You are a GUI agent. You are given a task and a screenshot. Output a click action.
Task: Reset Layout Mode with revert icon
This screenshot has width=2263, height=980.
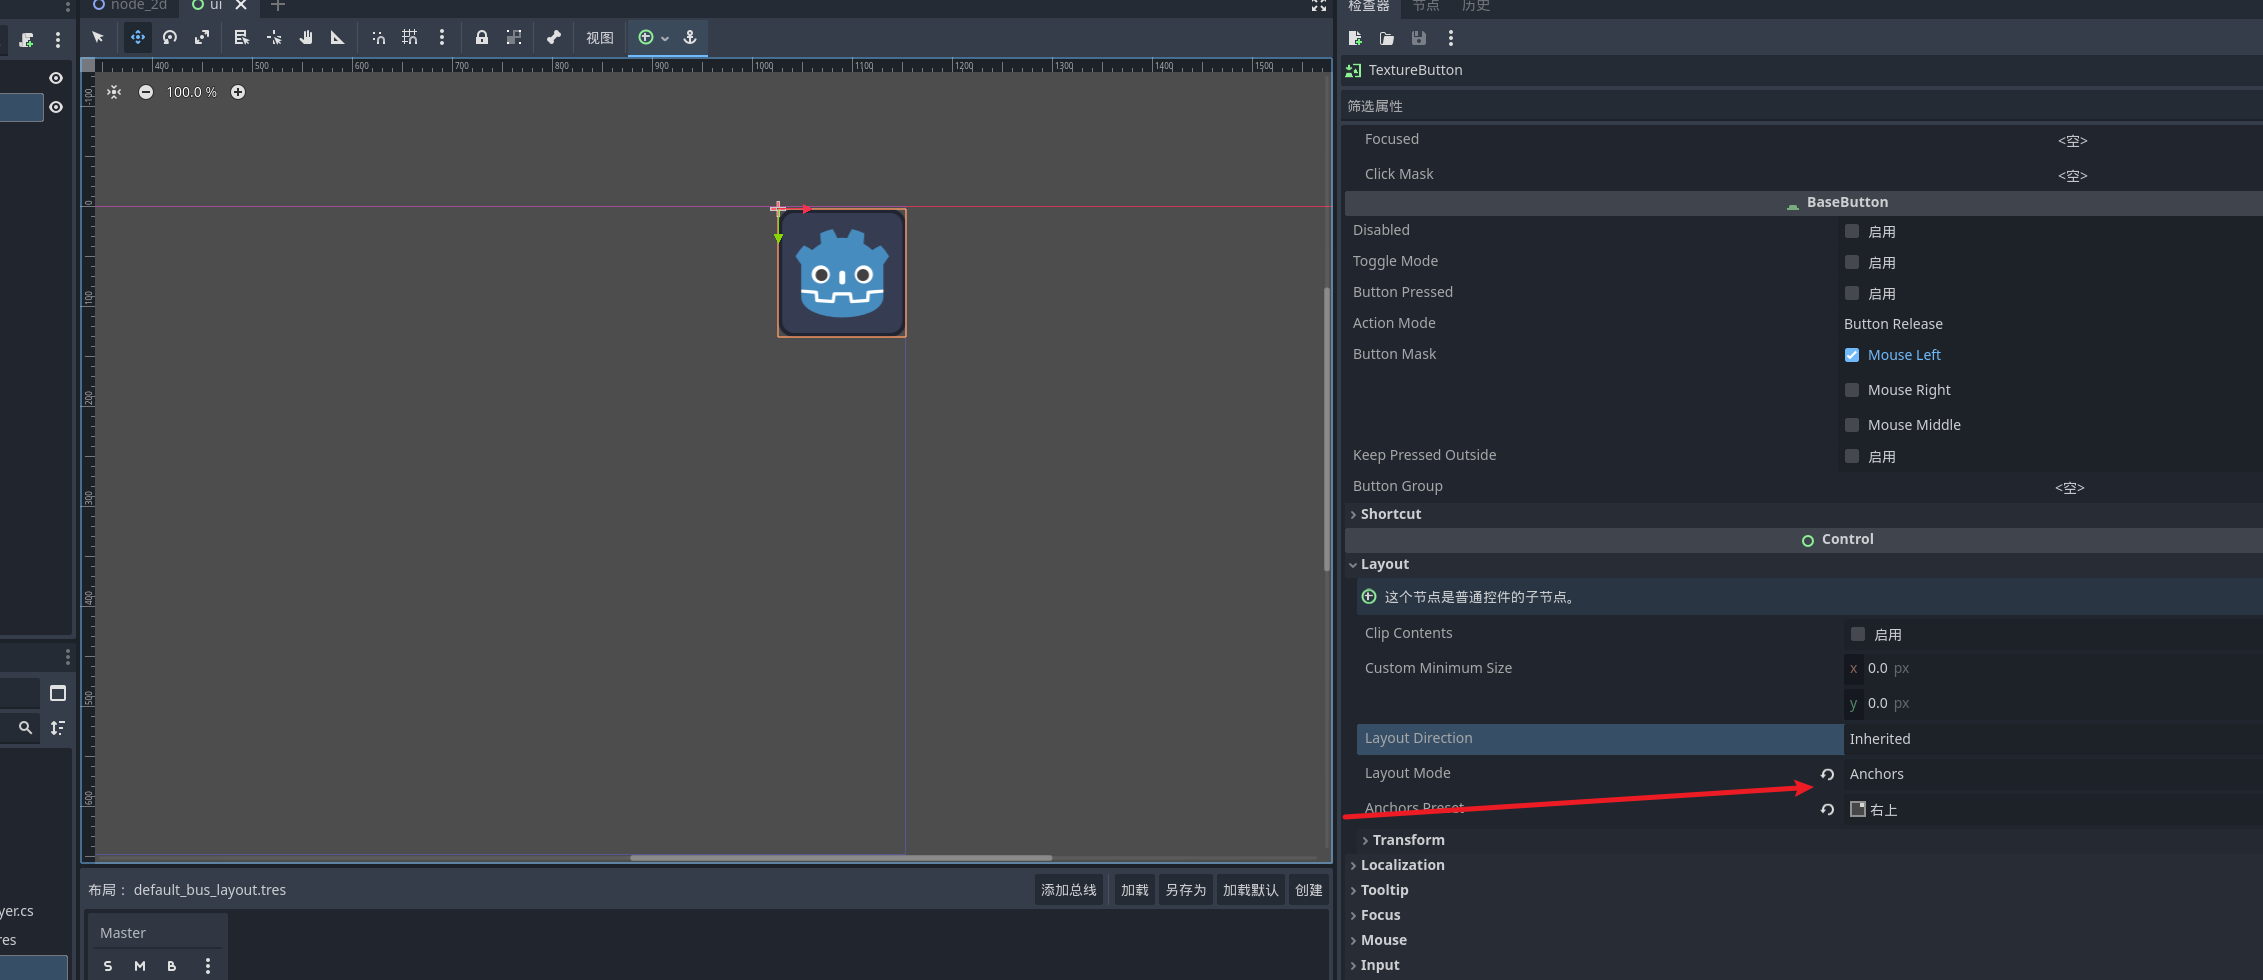pos(1827,774)
